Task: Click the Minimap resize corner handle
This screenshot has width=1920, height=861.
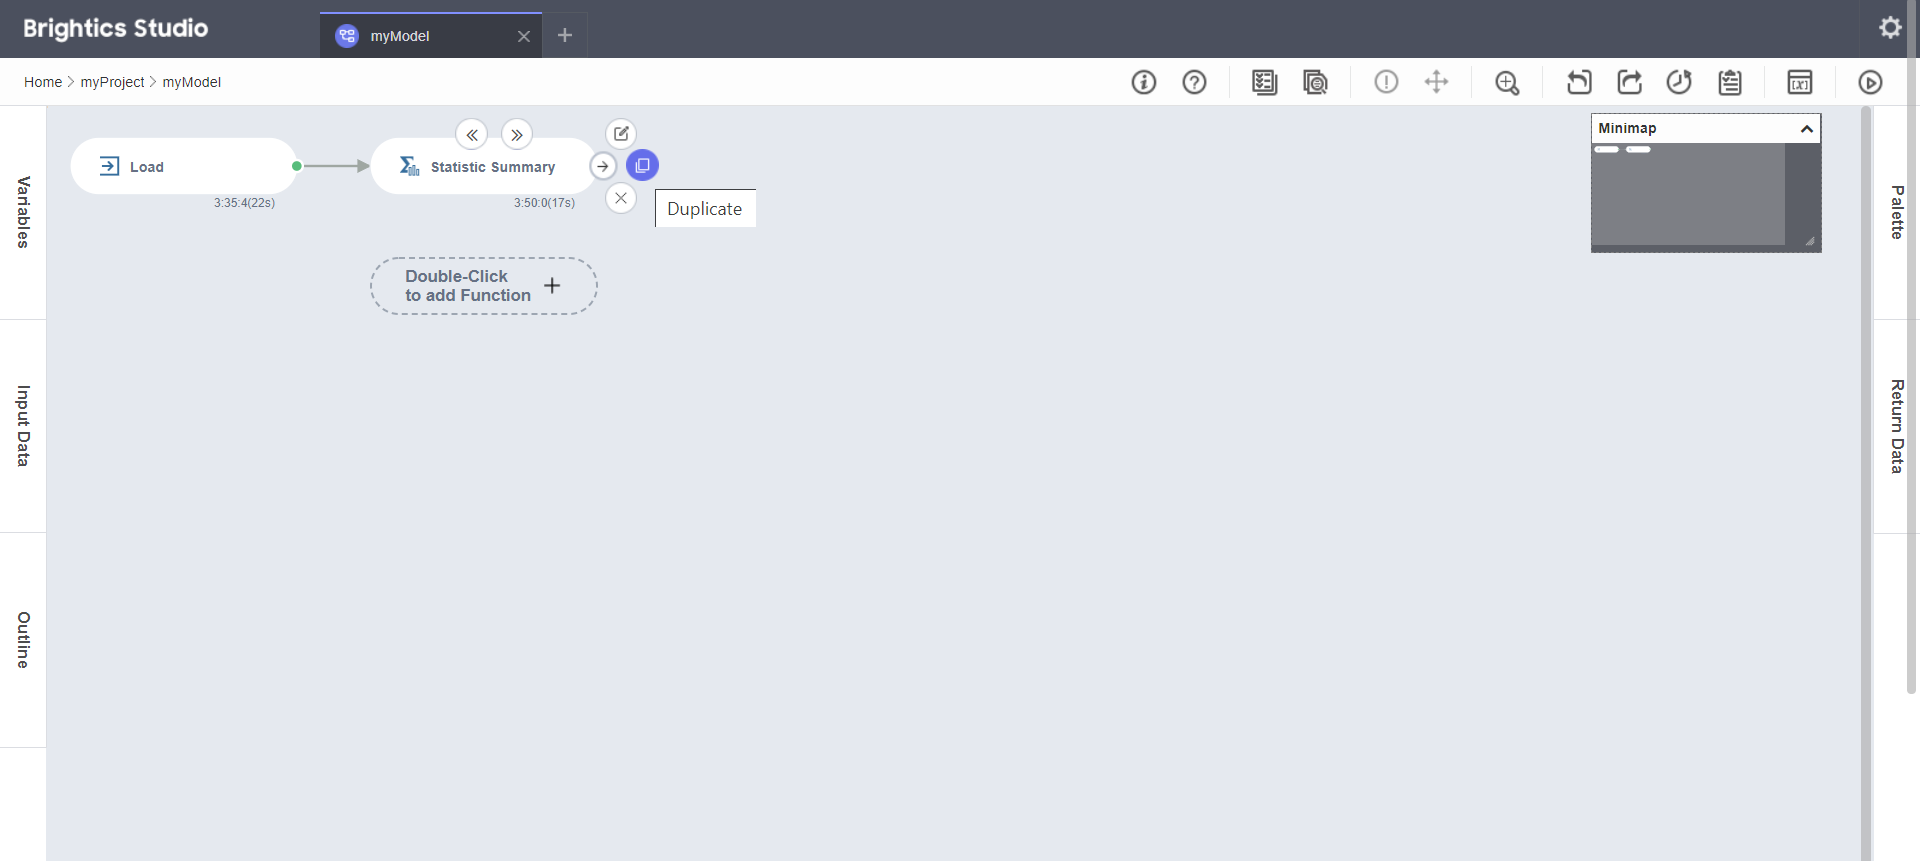Action: pyautogui.click(x=1810, y=241)
